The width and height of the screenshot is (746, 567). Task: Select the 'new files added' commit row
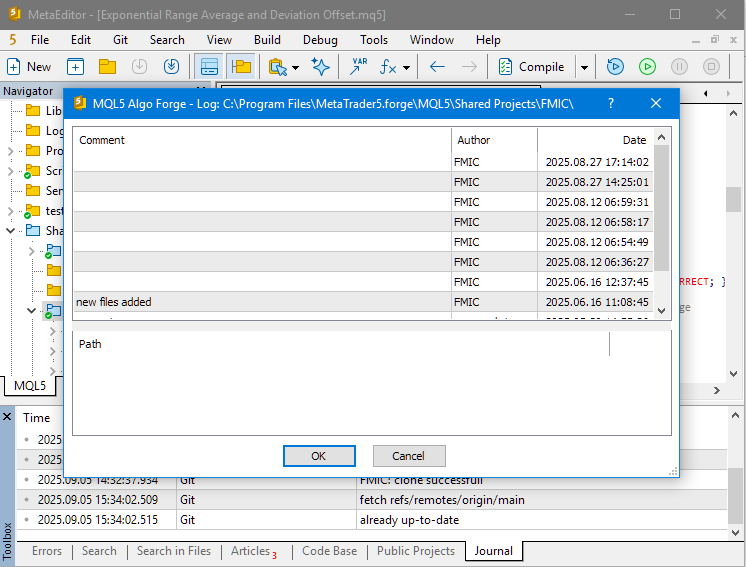click(363, 302)
